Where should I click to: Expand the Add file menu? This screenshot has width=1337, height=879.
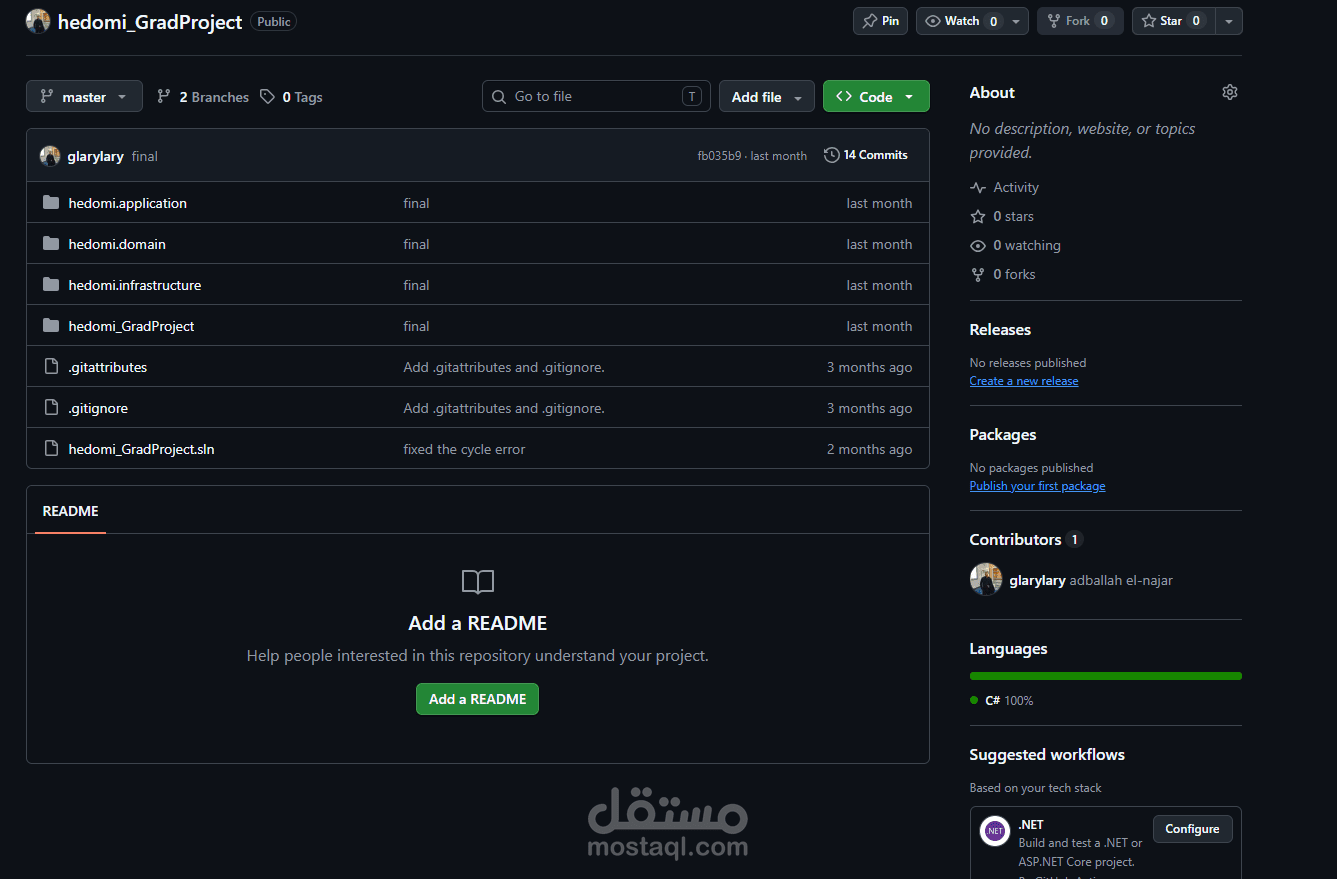point(767,97)
